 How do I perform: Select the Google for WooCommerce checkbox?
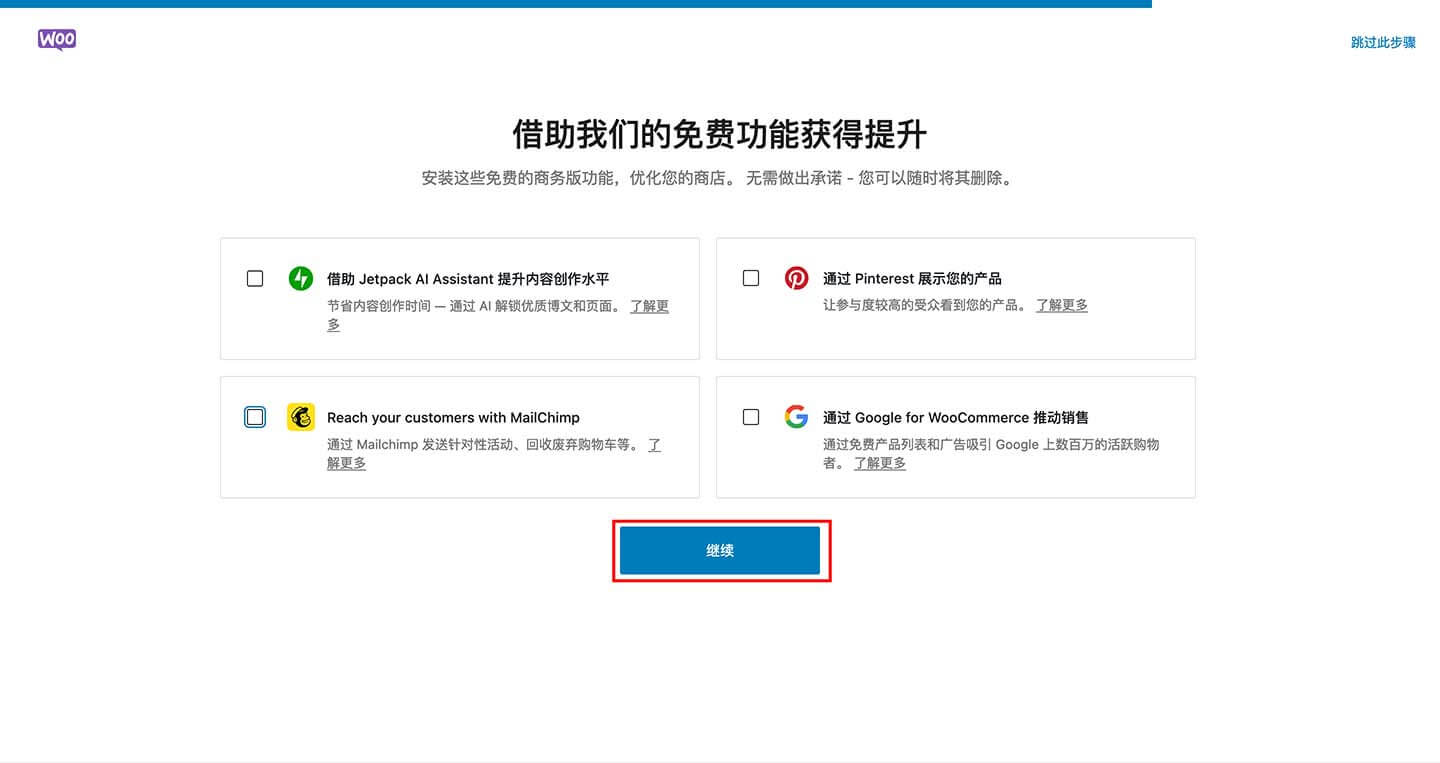[x=751, y=417]
